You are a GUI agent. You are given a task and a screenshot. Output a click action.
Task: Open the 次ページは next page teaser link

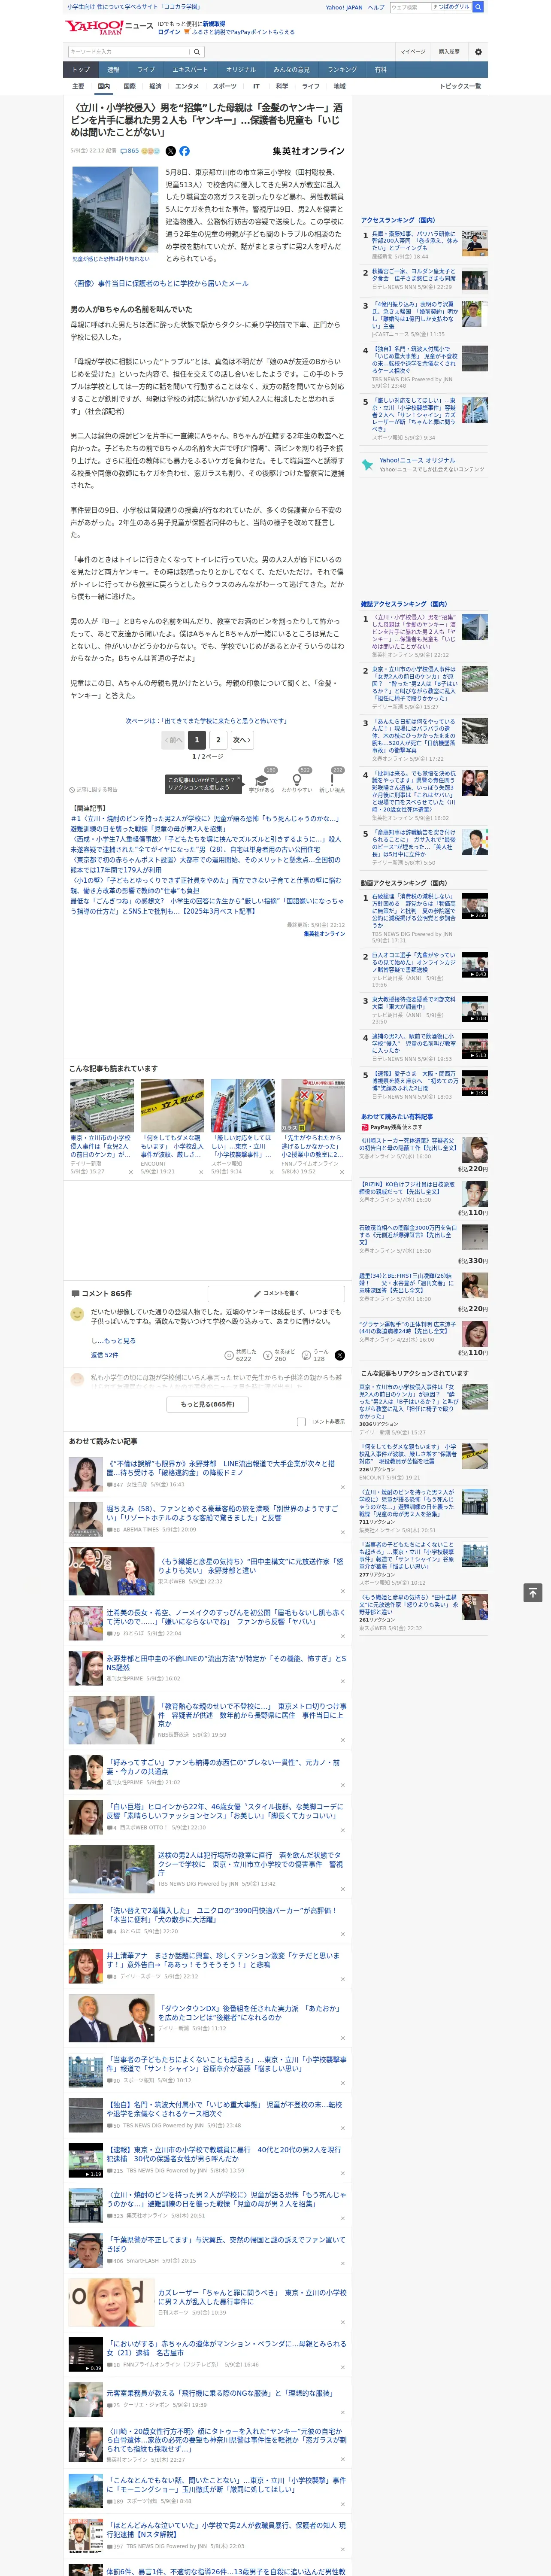206,721
